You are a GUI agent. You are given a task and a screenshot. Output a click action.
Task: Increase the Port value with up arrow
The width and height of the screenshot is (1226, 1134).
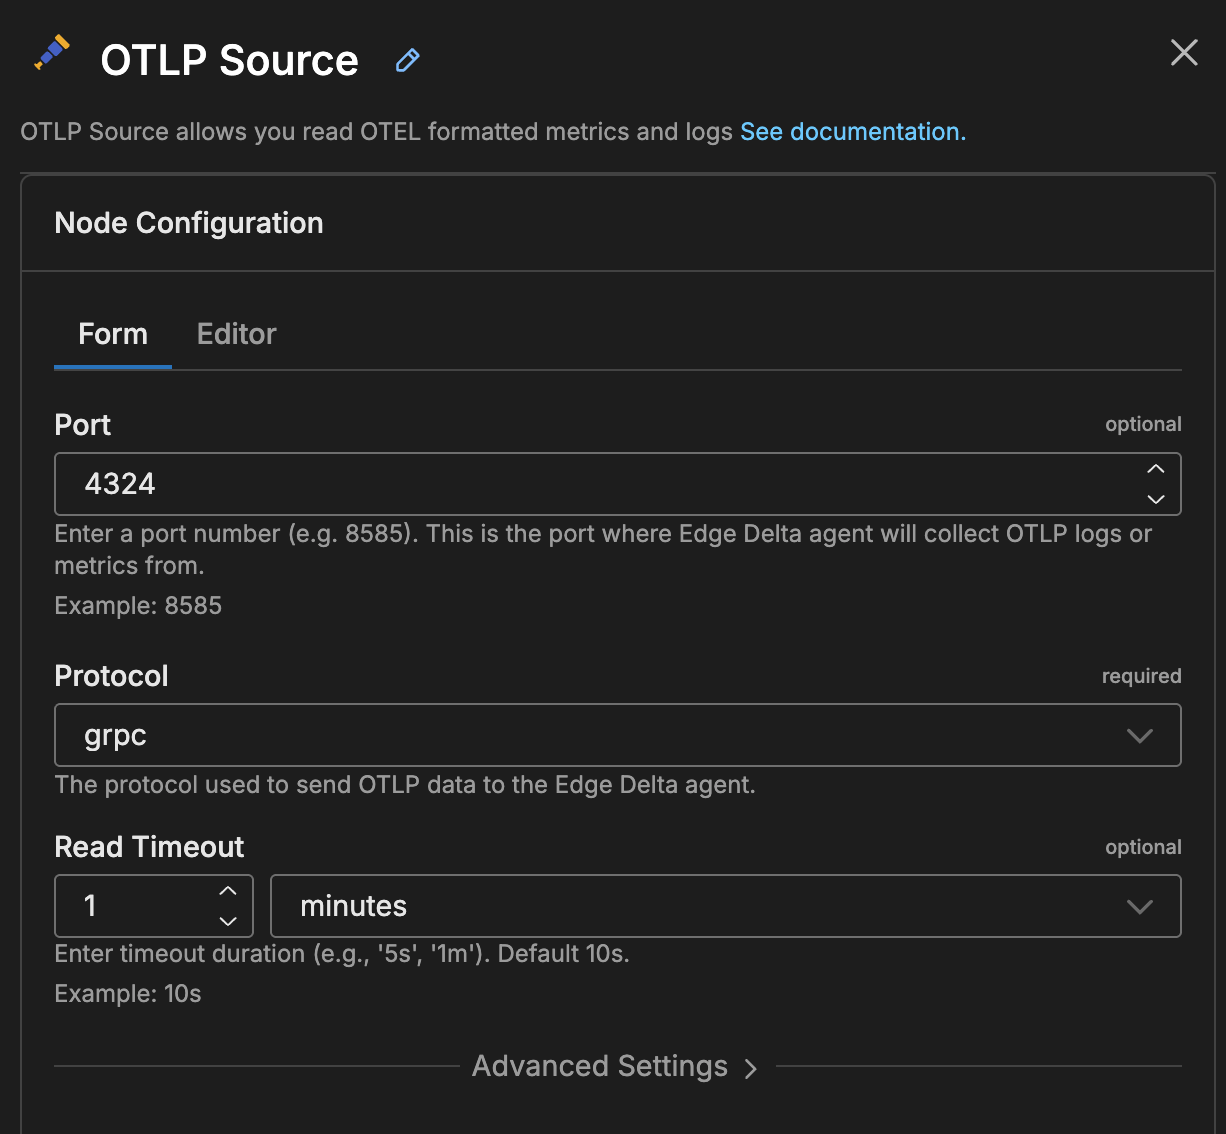click(x=1156, y=470)
